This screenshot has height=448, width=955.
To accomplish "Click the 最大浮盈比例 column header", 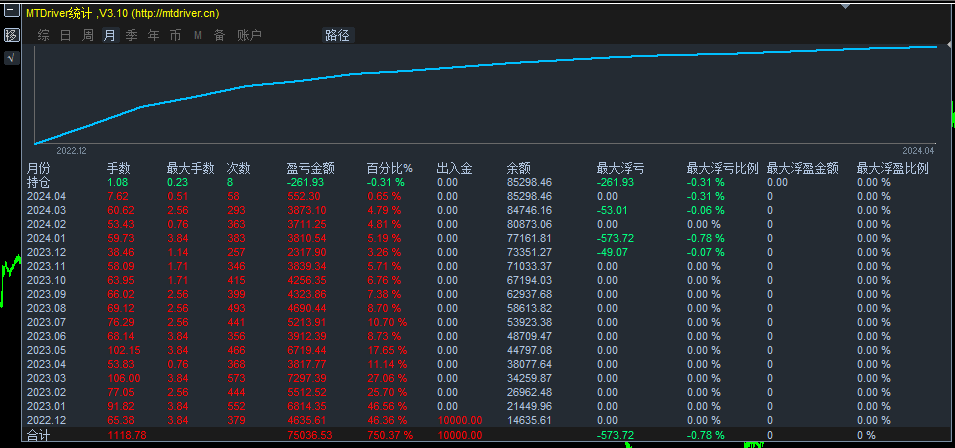I will (x=893, y=169).
